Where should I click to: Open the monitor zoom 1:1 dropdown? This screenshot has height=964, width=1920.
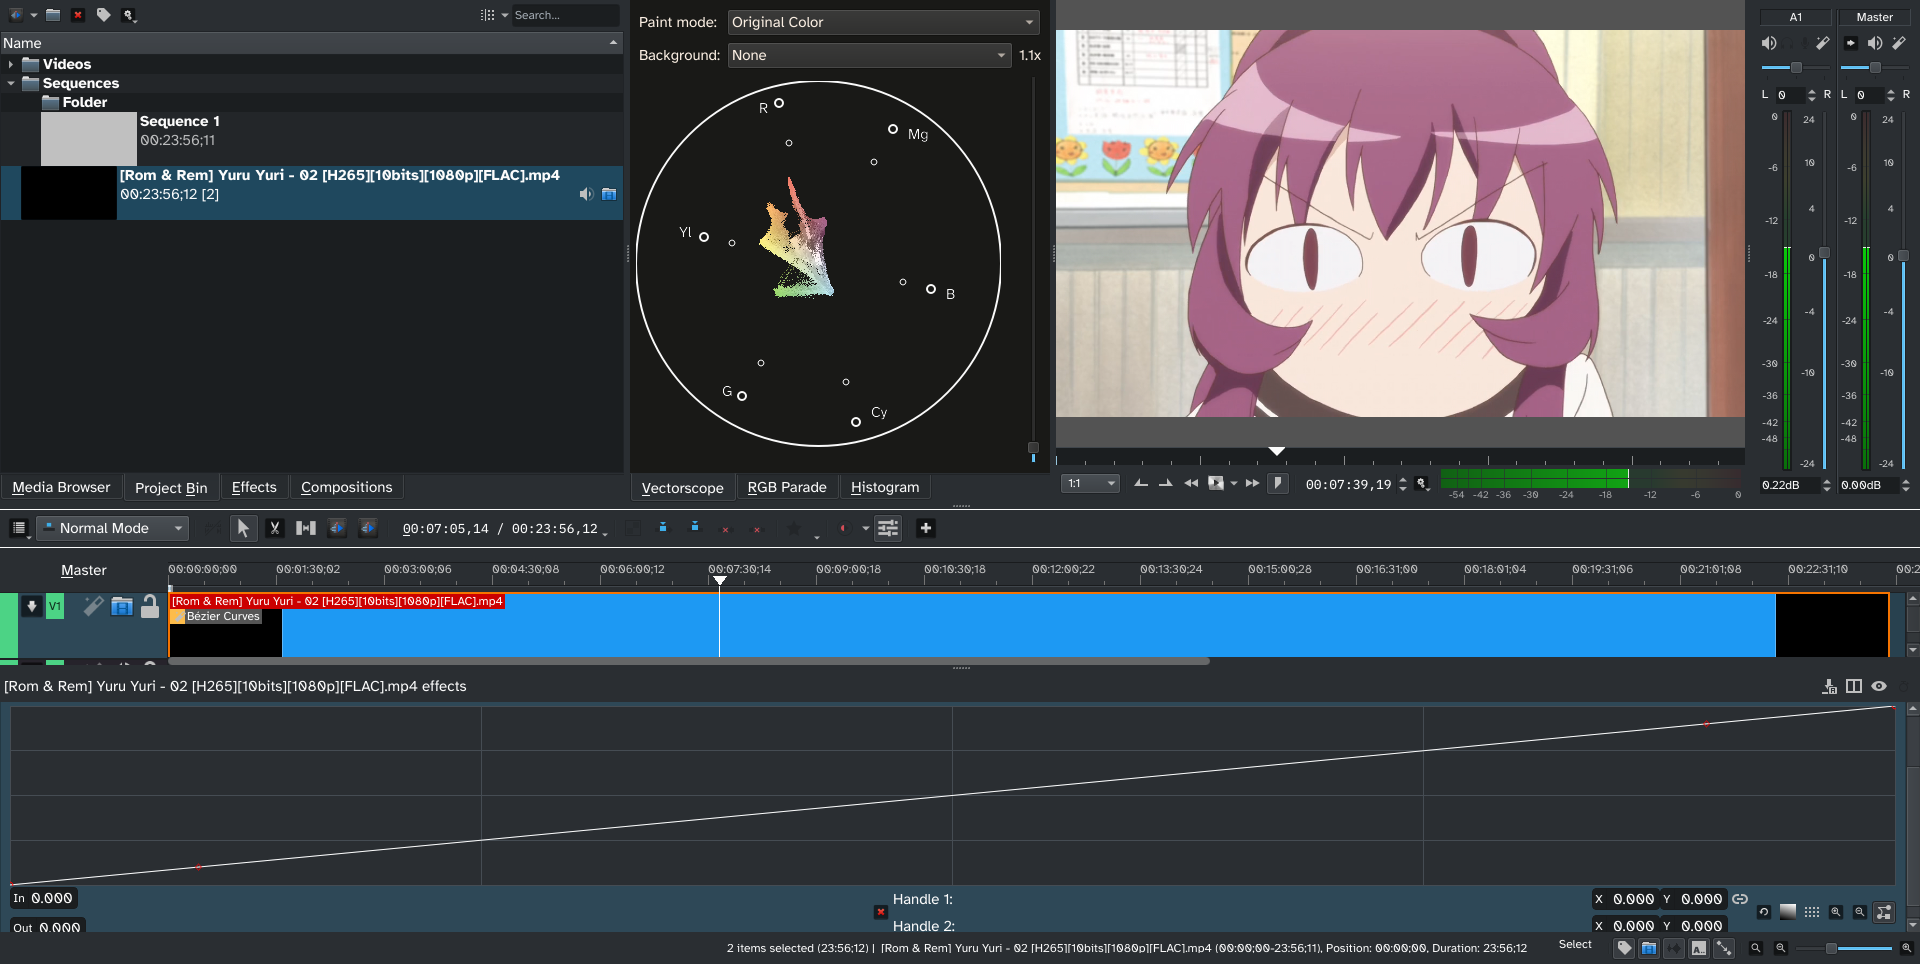[x=1090, y=483]
